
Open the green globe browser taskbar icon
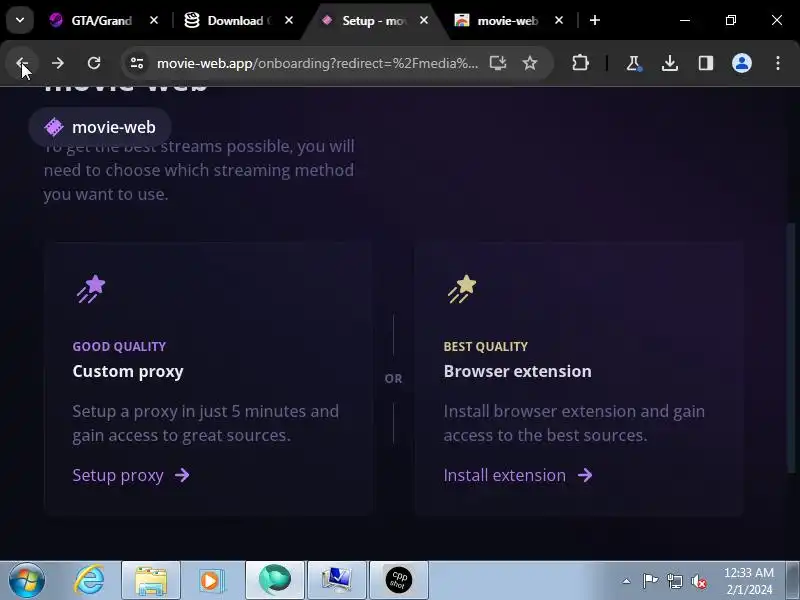[x=274, y=580]
